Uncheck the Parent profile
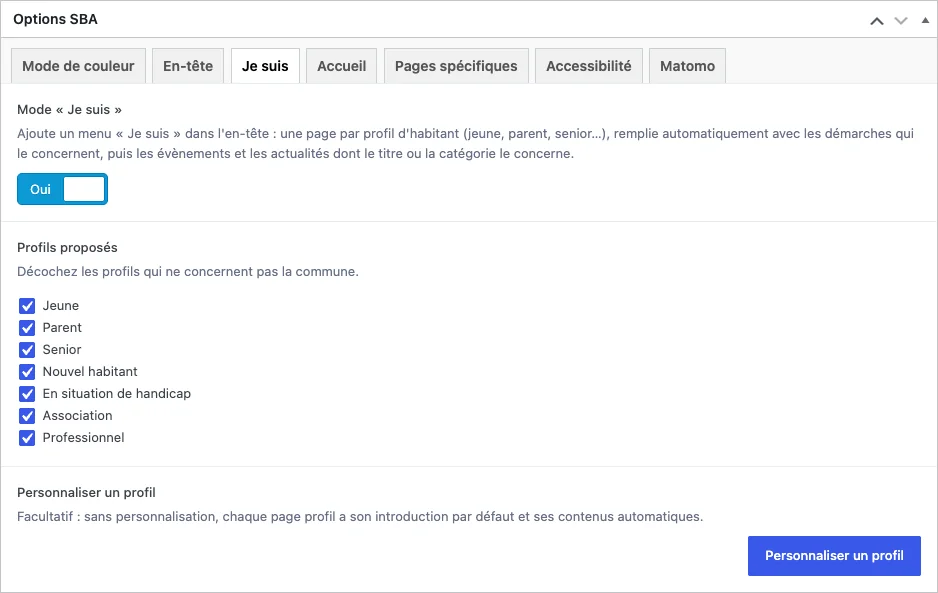 tap(27, 328)
